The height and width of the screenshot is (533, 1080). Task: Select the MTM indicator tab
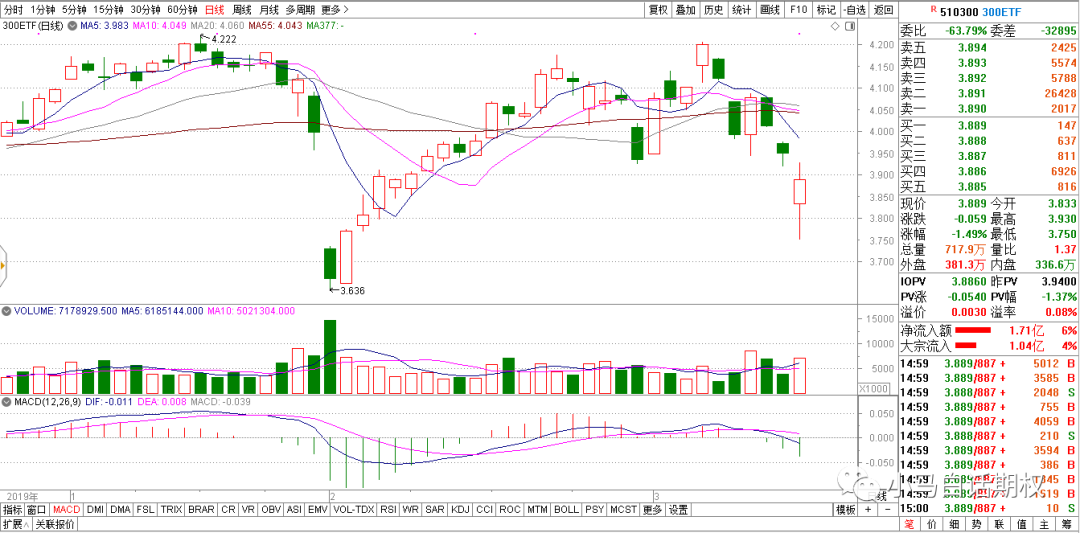(x=537, y=510)
